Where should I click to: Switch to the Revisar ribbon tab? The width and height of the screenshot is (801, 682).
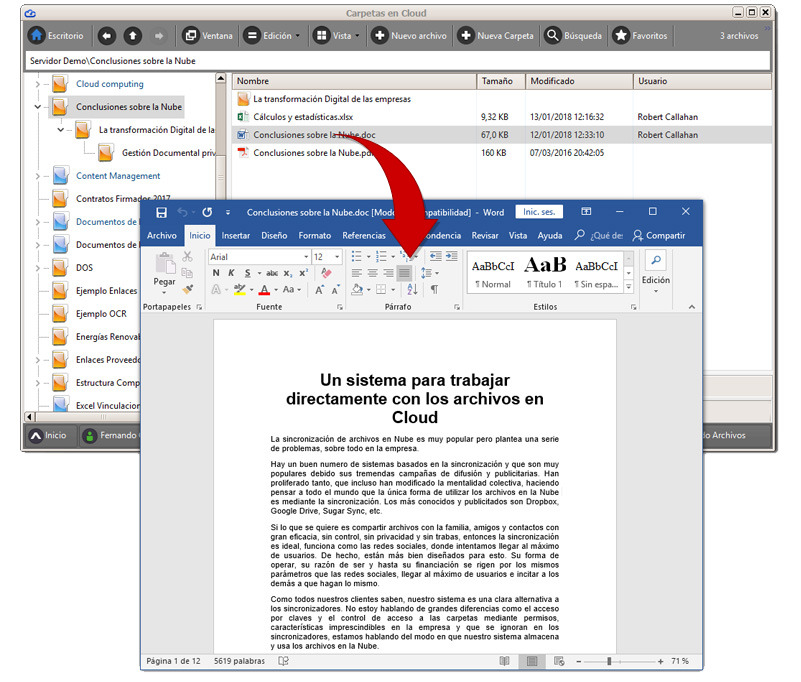tap(485, 236)
